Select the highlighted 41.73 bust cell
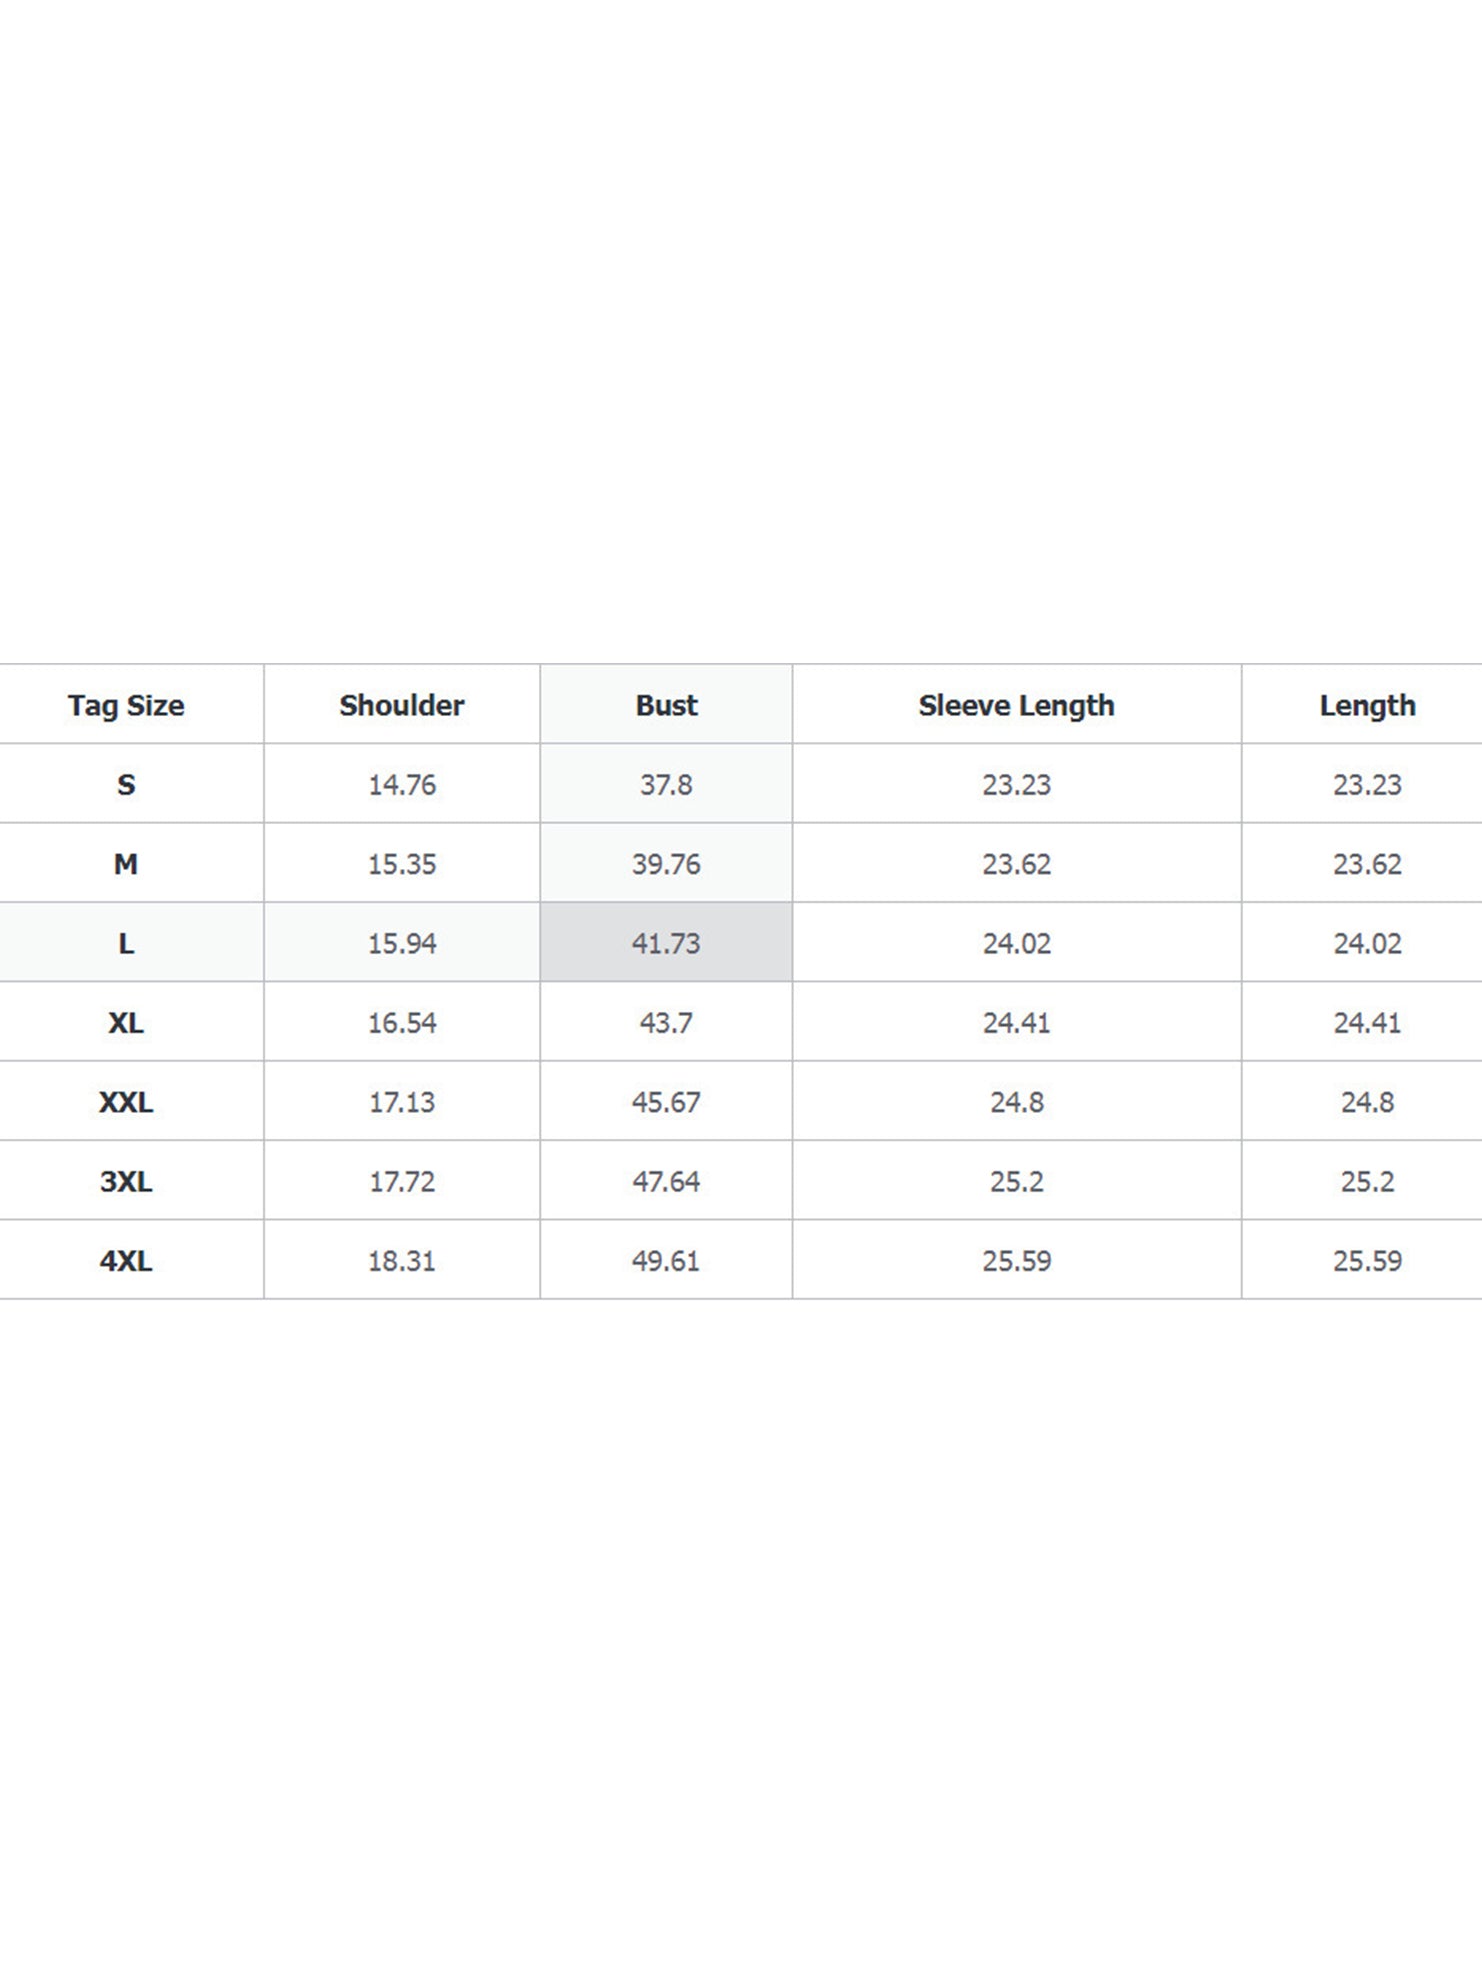Viewport: 1482px width, 1966px height. click(x=666, y=942)
